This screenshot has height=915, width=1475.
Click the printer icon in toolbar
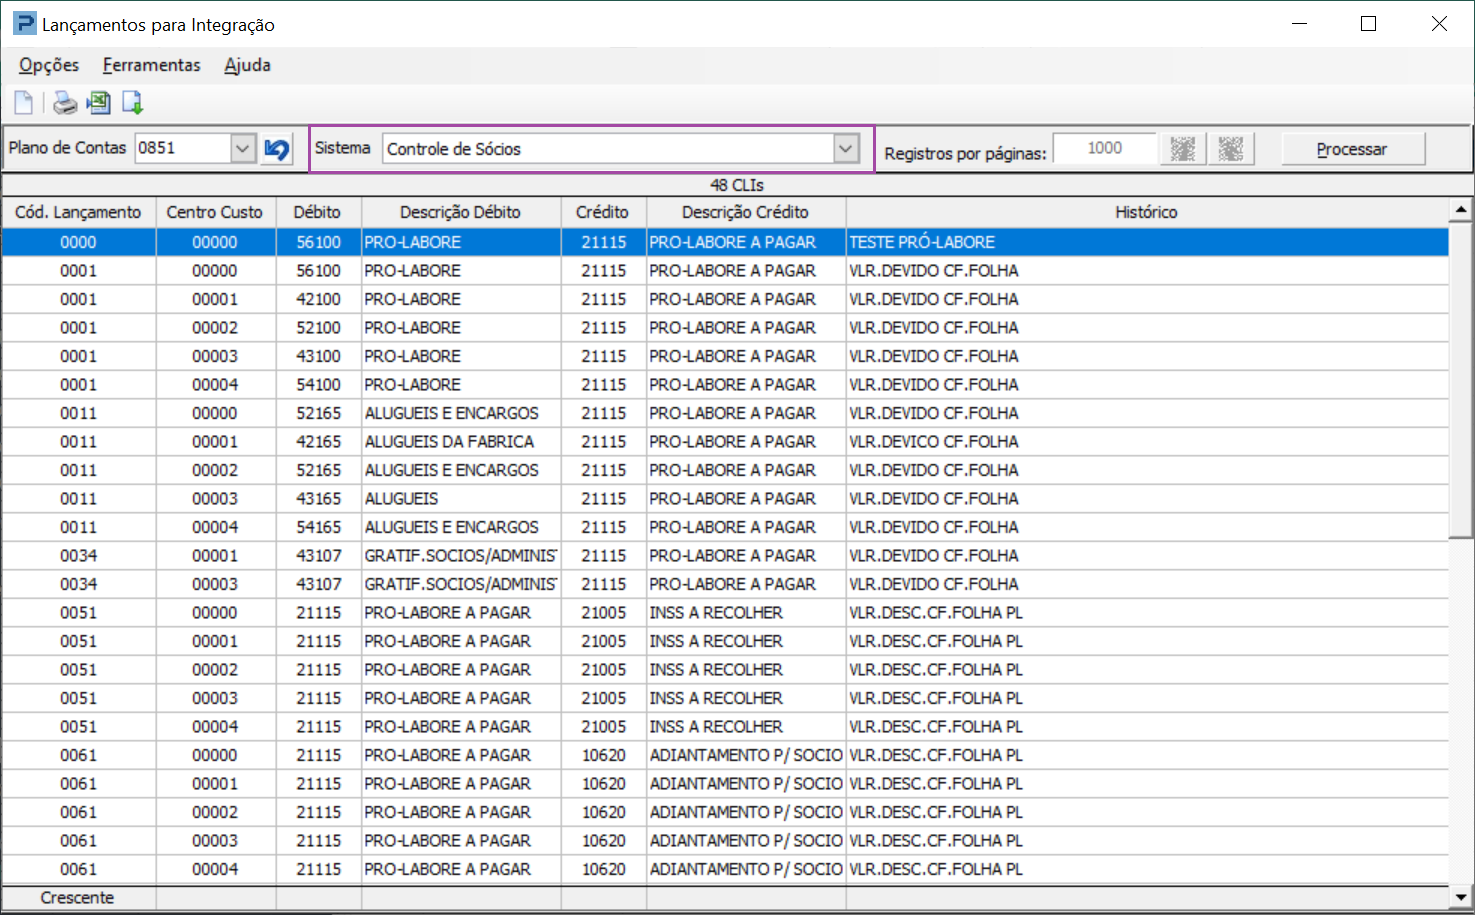click(65, 103)
